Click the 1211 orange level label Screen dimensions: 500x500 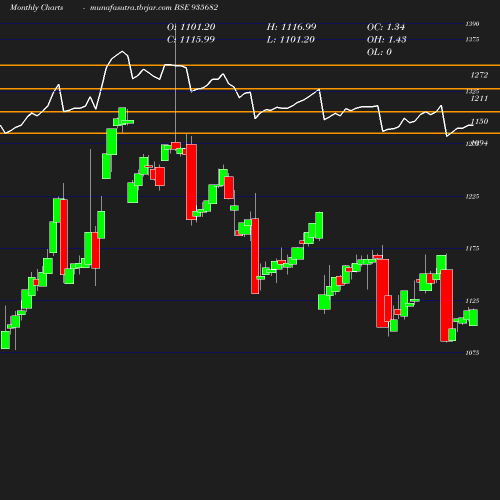[479, 98]
